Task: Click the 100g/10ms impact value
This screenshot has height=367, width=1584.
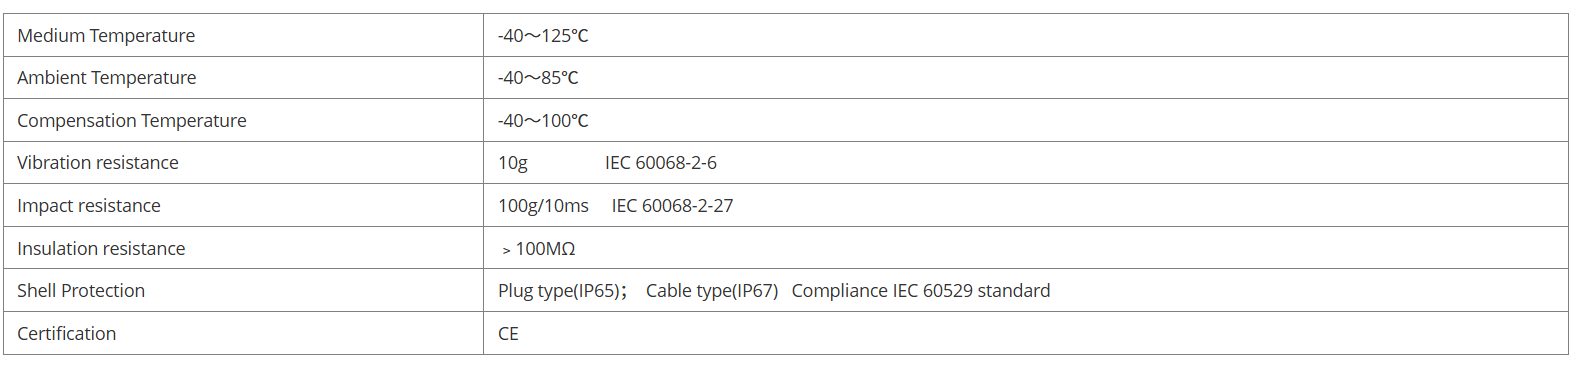Action: (543, 205)
